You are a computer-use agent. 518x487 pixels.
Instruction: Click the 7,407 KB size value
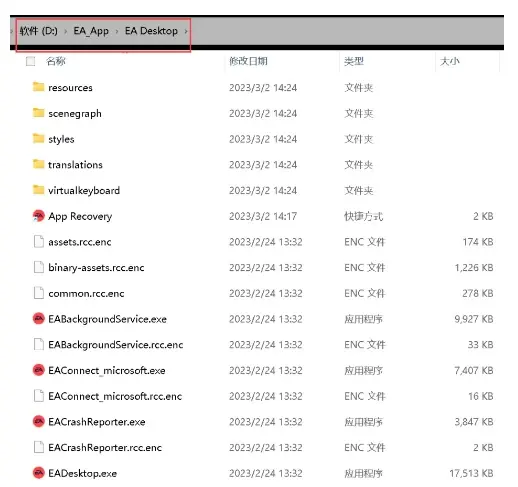coord(474,370)
